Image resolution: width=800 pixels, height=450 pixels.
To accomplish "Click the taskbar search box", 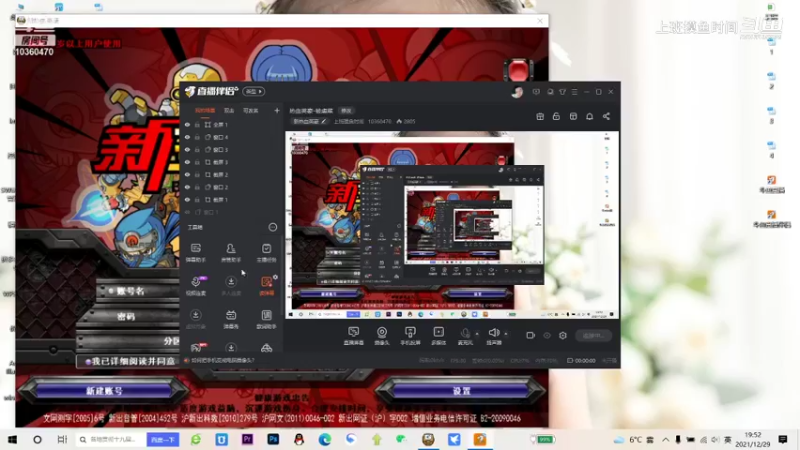I will tap(109, 439).
